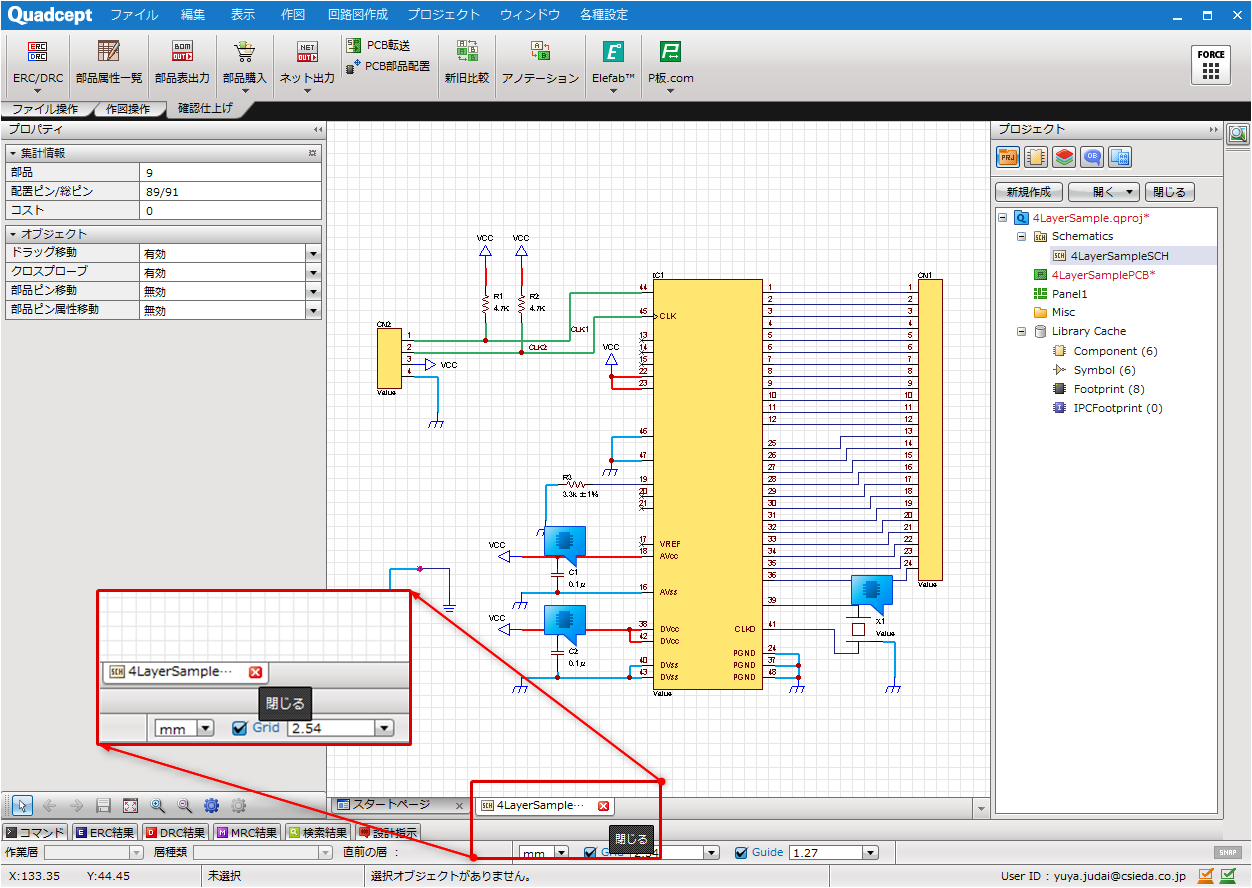This screenshot has height=888, width=1252.
Task: Open the 回路図作成 menu
Action: click(357, 15)
